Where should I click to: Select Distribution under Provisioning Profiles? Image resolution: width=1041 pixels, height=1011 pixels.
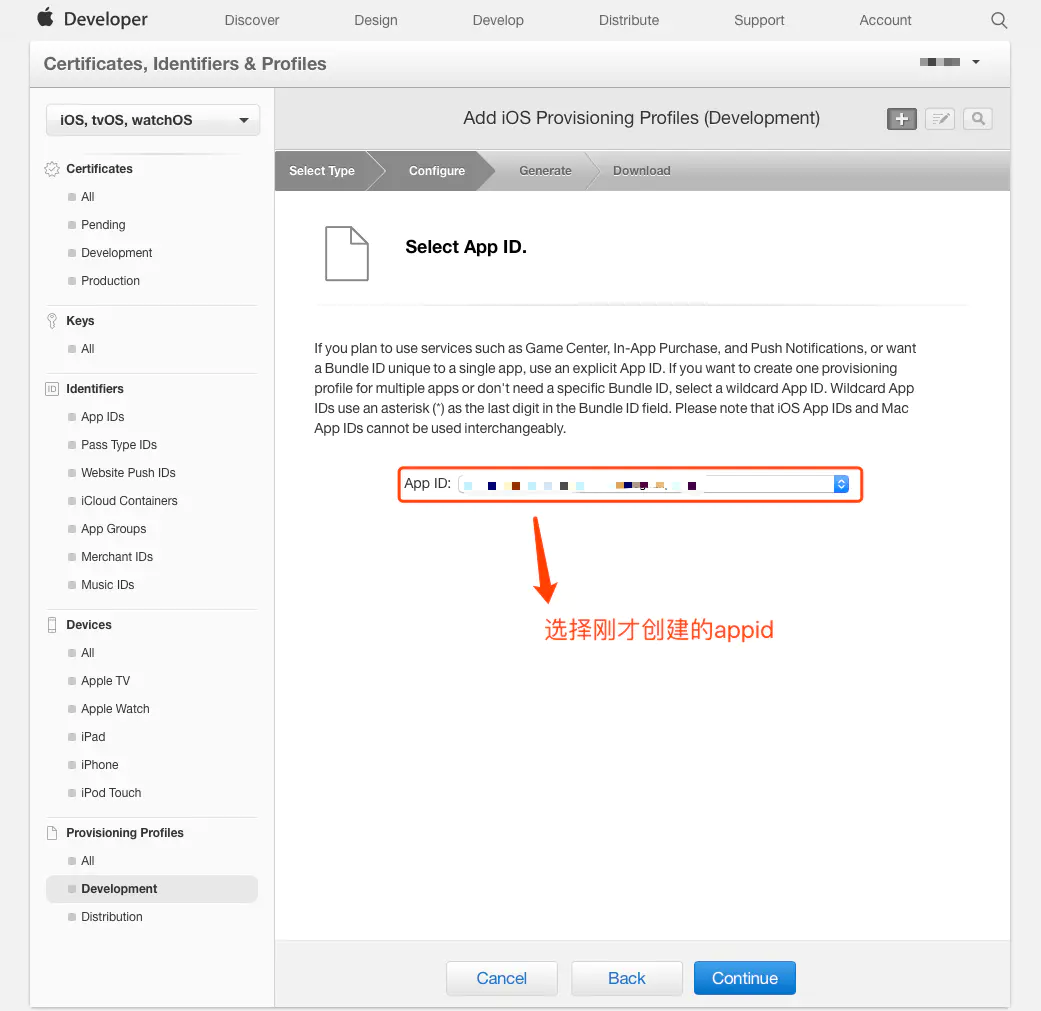(x=112, y=917)
